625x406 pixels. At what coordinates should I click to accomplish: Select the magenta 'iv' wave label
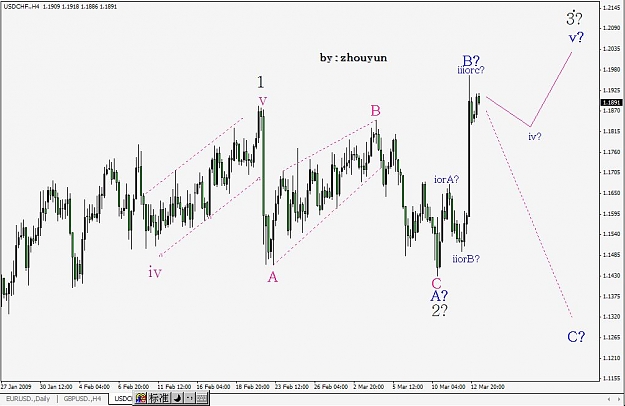pyautogui.click(x=155, y=272)
